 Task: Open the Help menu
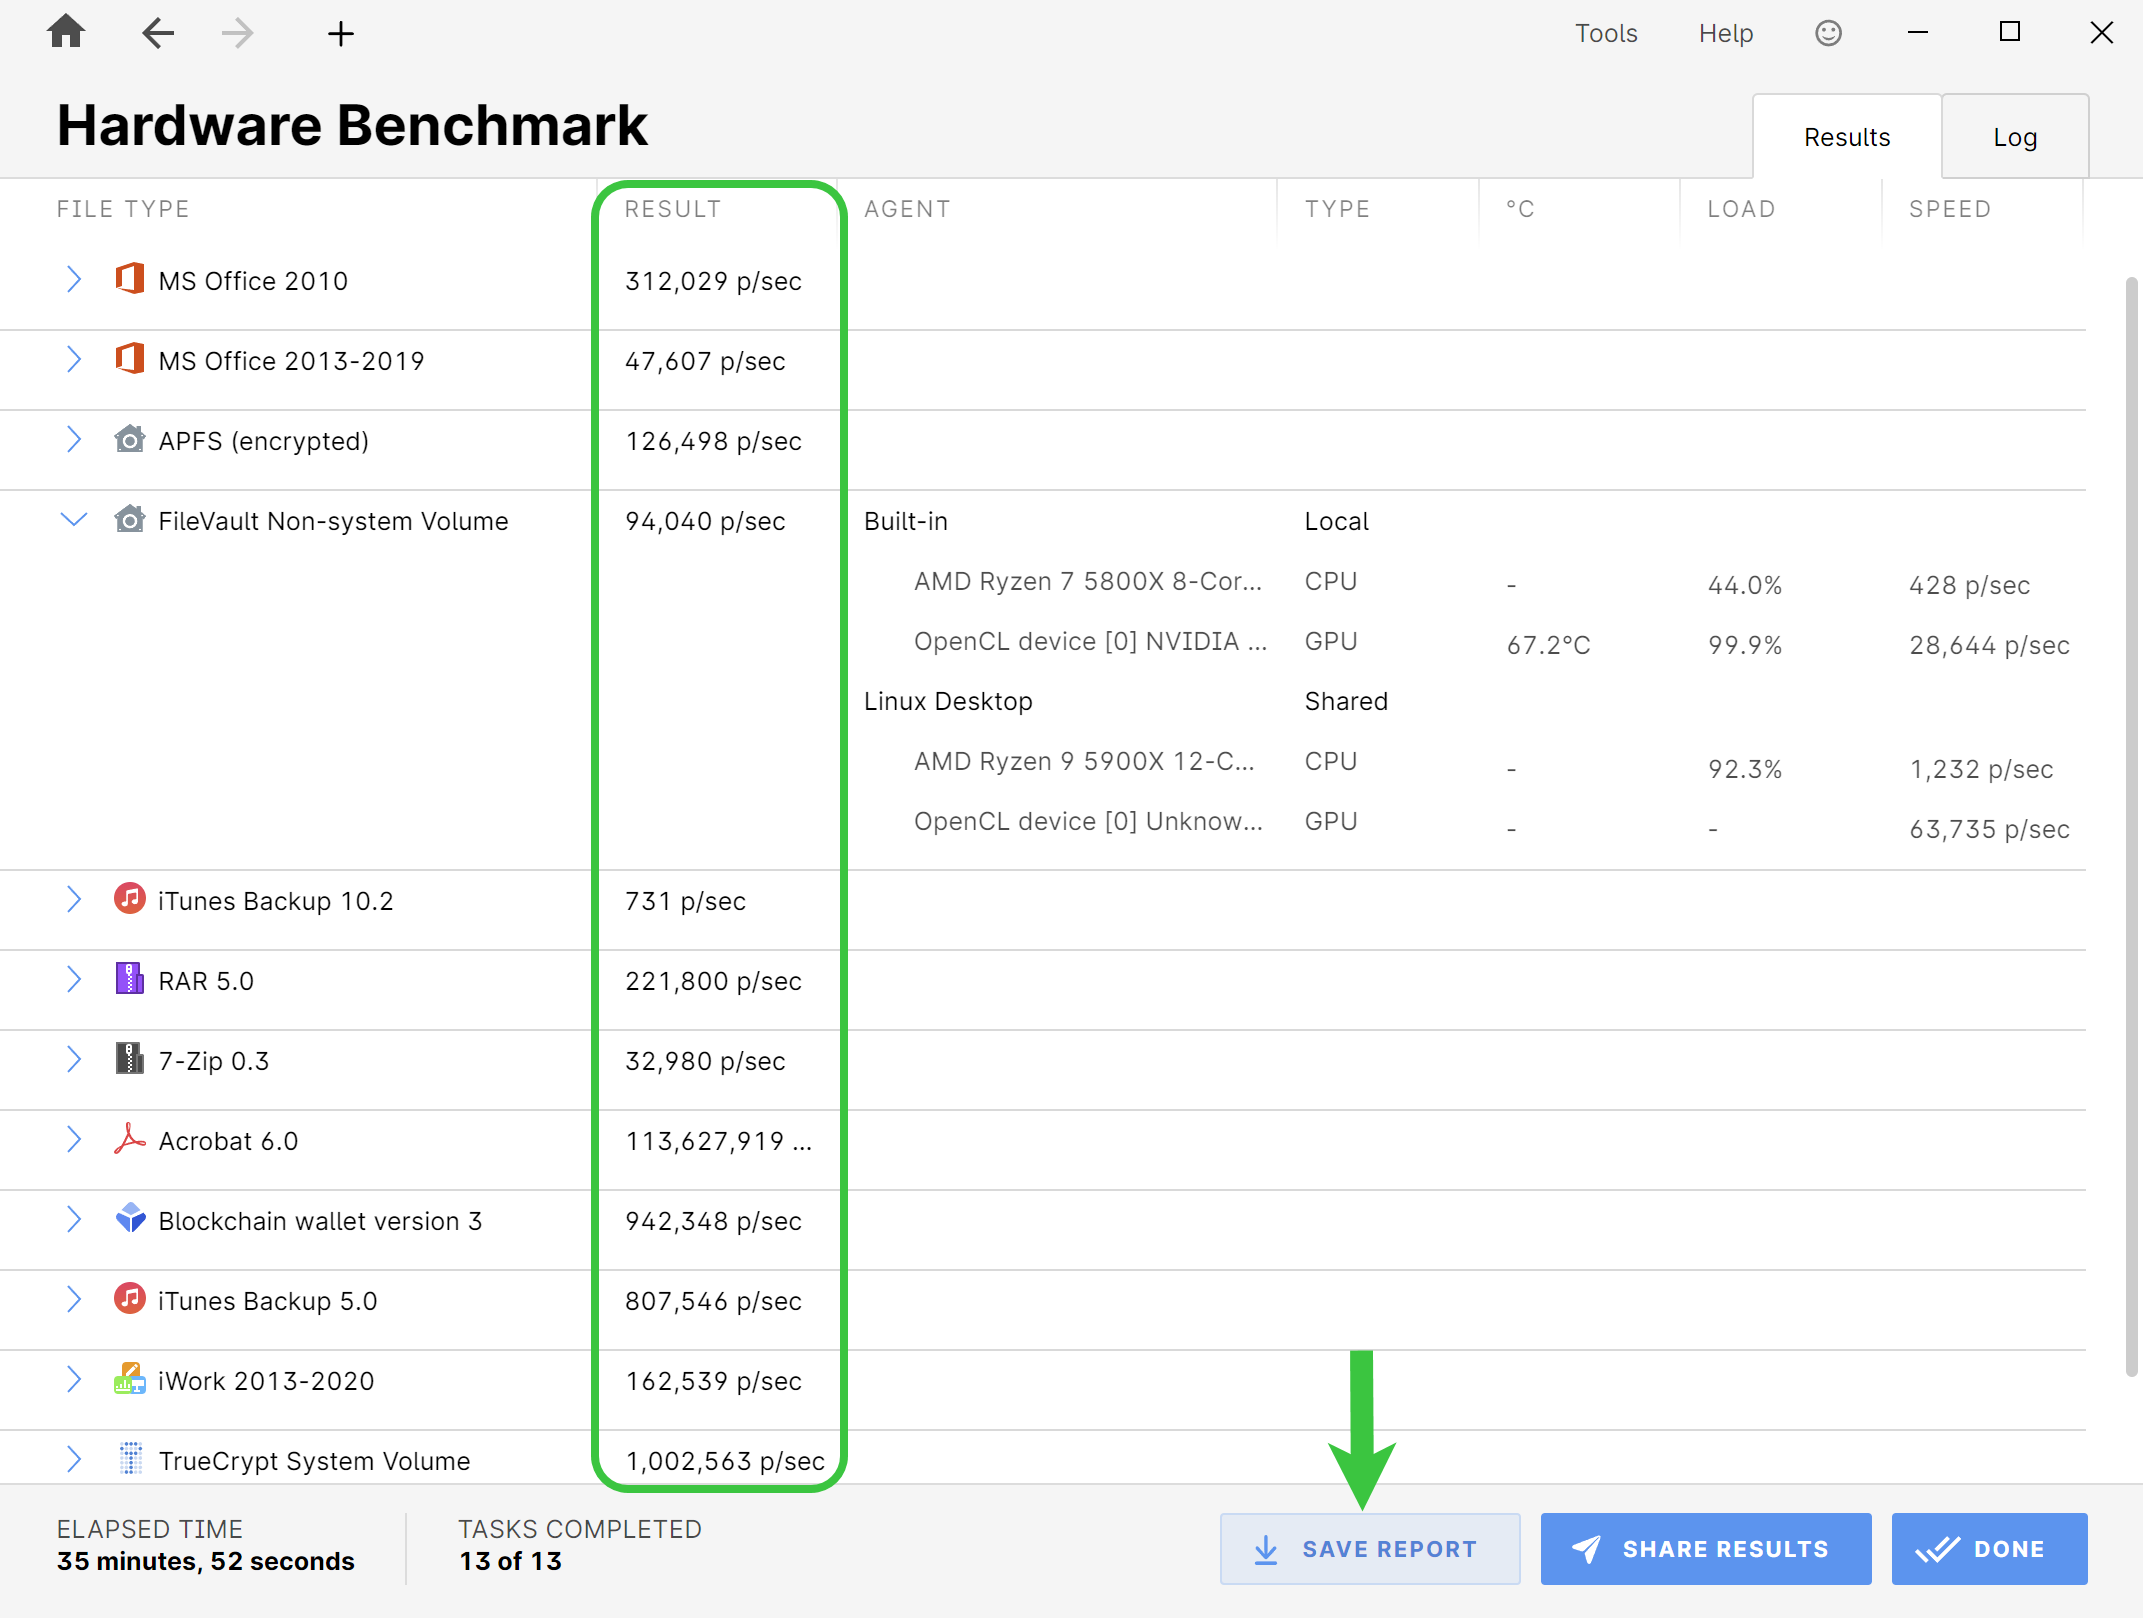point(1726,34)
